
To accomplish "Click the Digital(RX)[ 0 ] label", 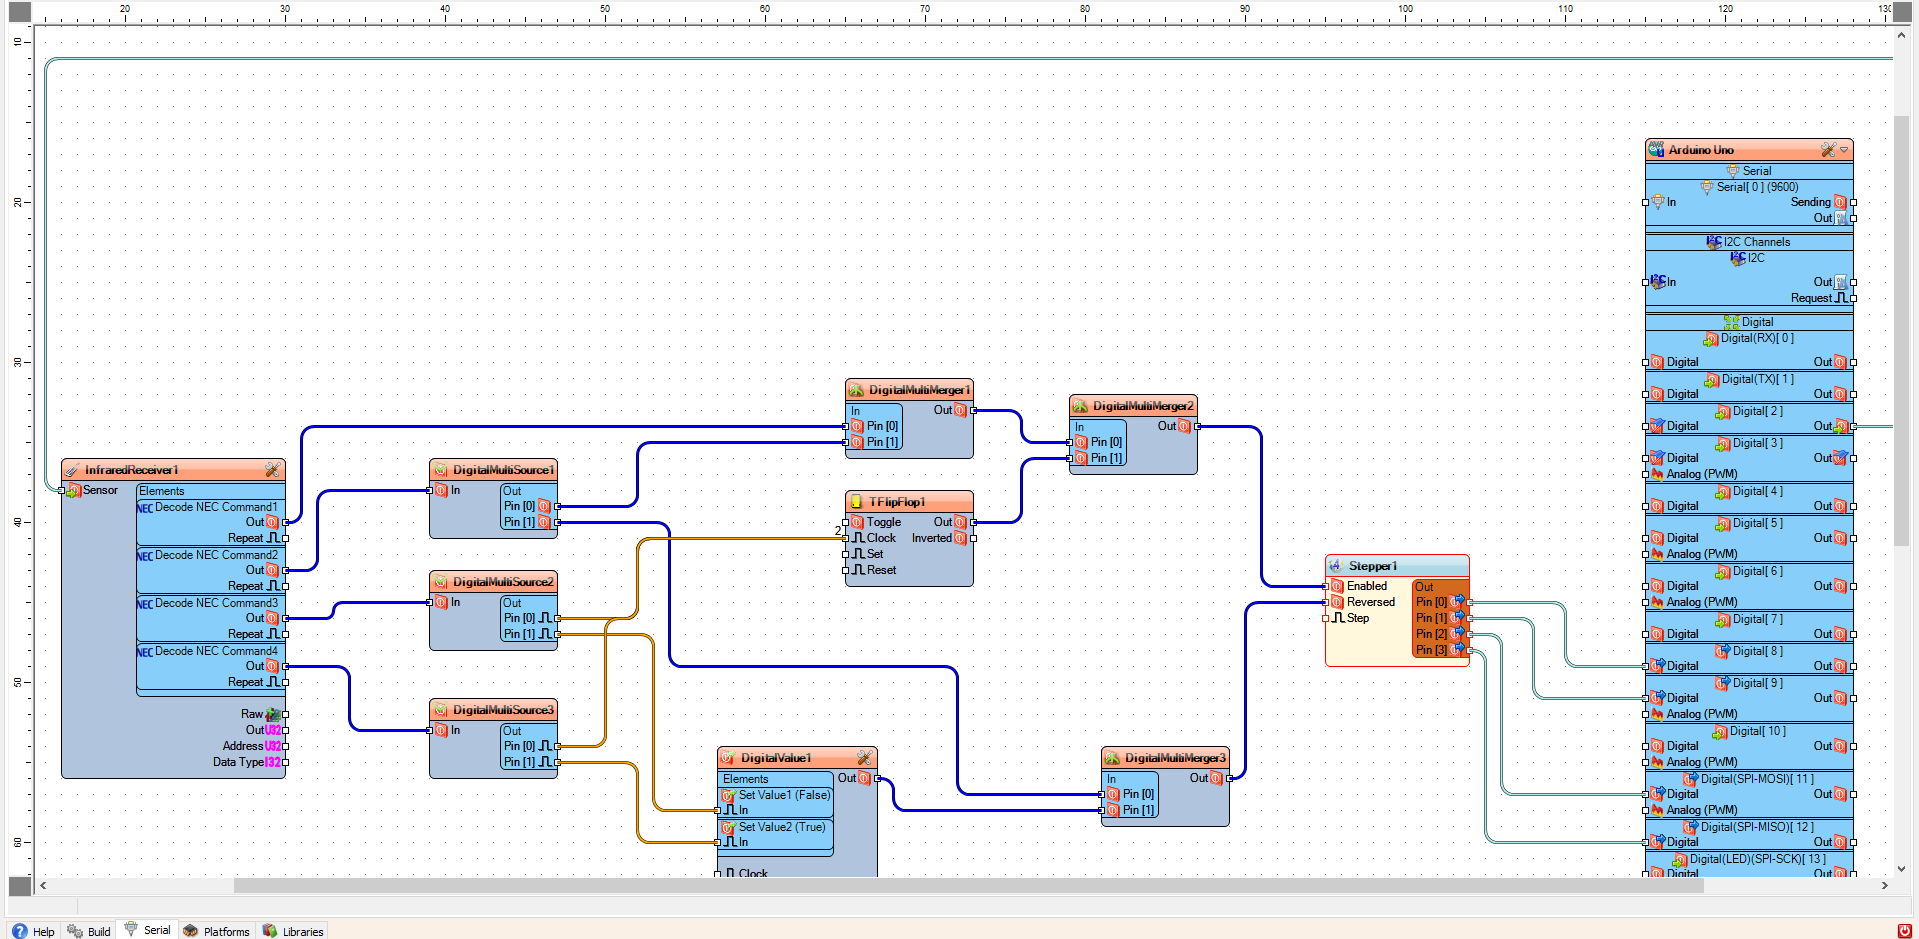I will pyautogui.click(x=1757, y=338).
